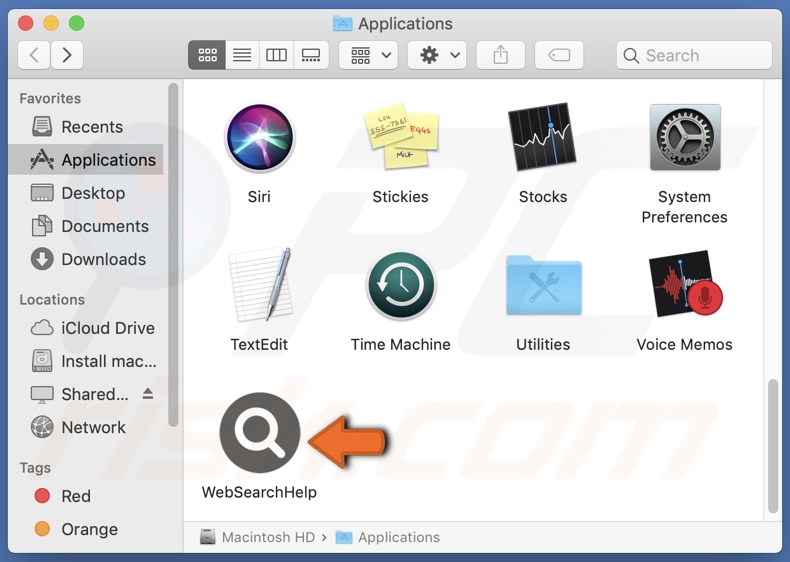Viewport: 790px width, 562px height.
Task: Click the iCloud Drive cloud icon
Action: point(42,328)
